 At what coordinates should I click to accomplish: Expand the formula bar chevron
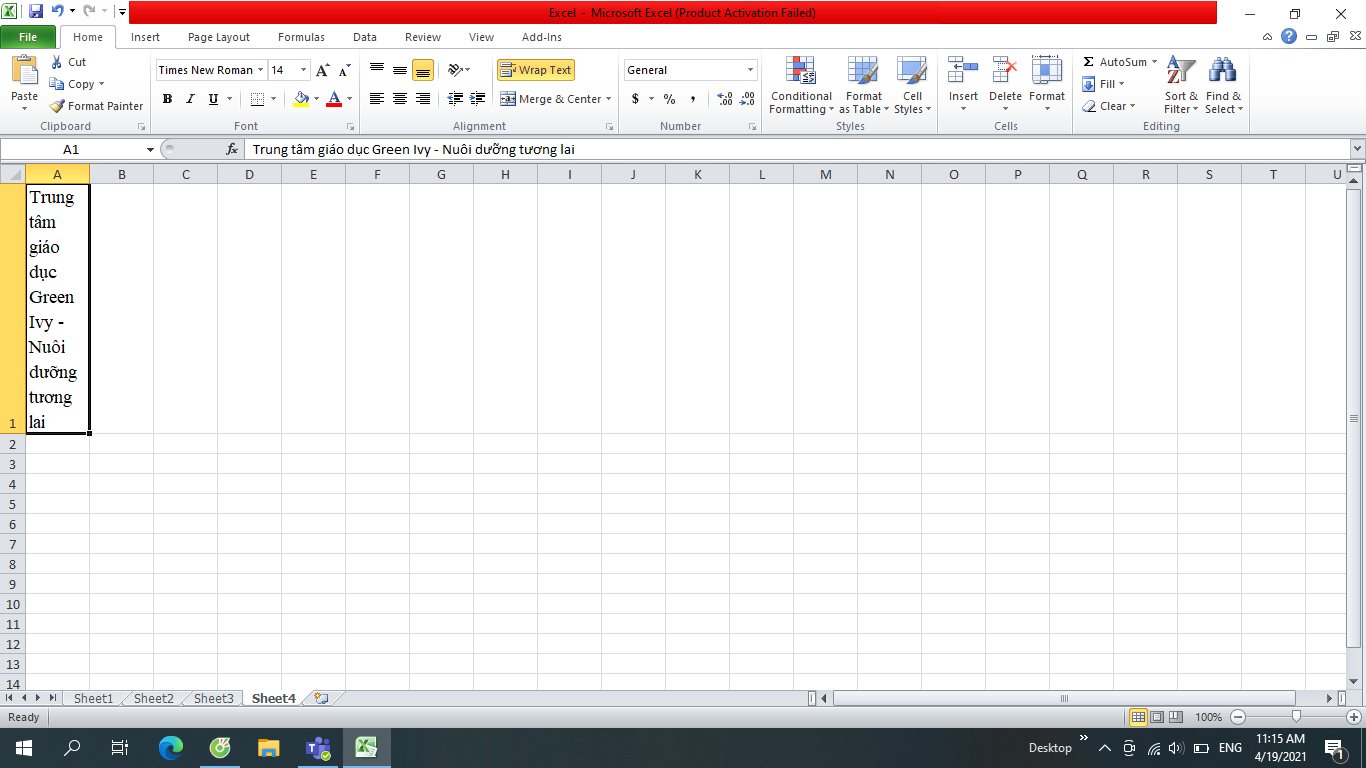coord(1357,149)
